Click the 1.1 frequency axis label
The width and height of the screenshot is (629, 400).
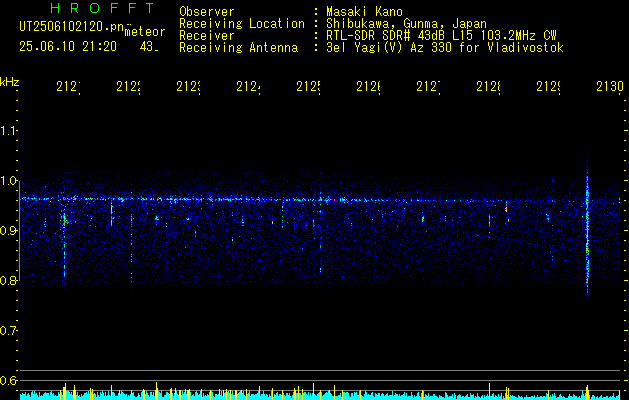[x=8, y=130]
